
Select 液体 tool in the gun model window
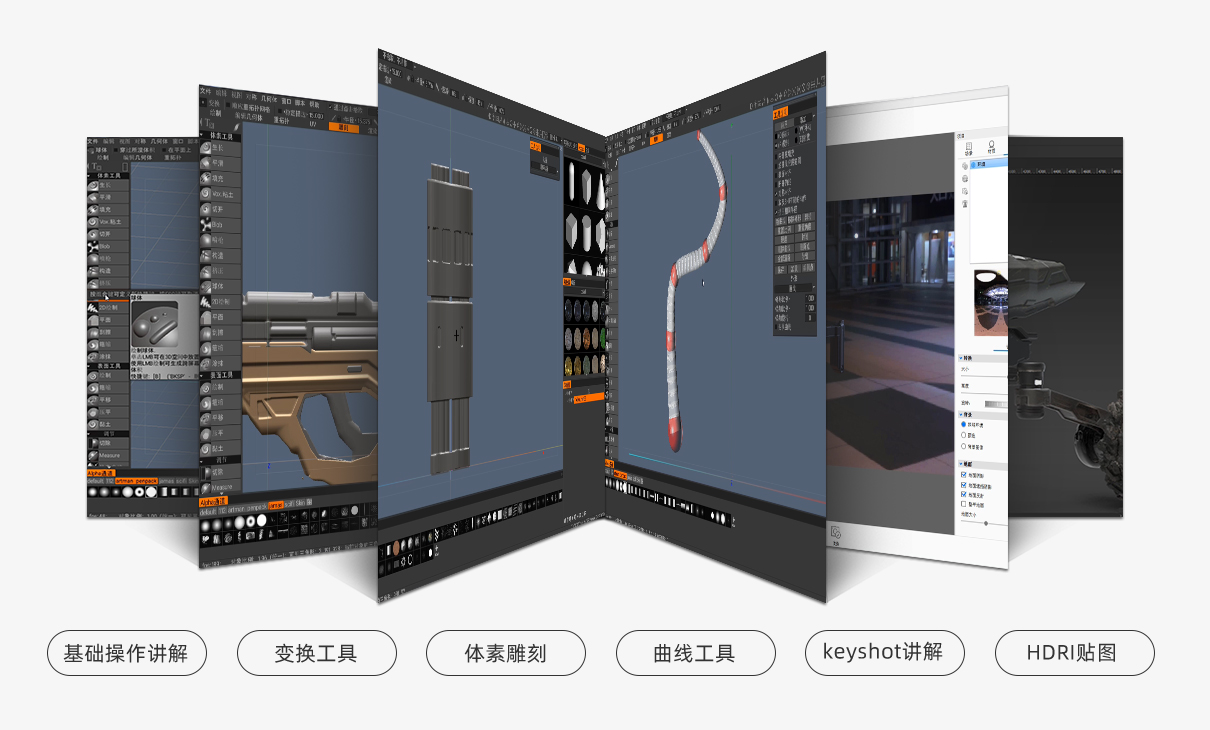(x=220, y=363)
